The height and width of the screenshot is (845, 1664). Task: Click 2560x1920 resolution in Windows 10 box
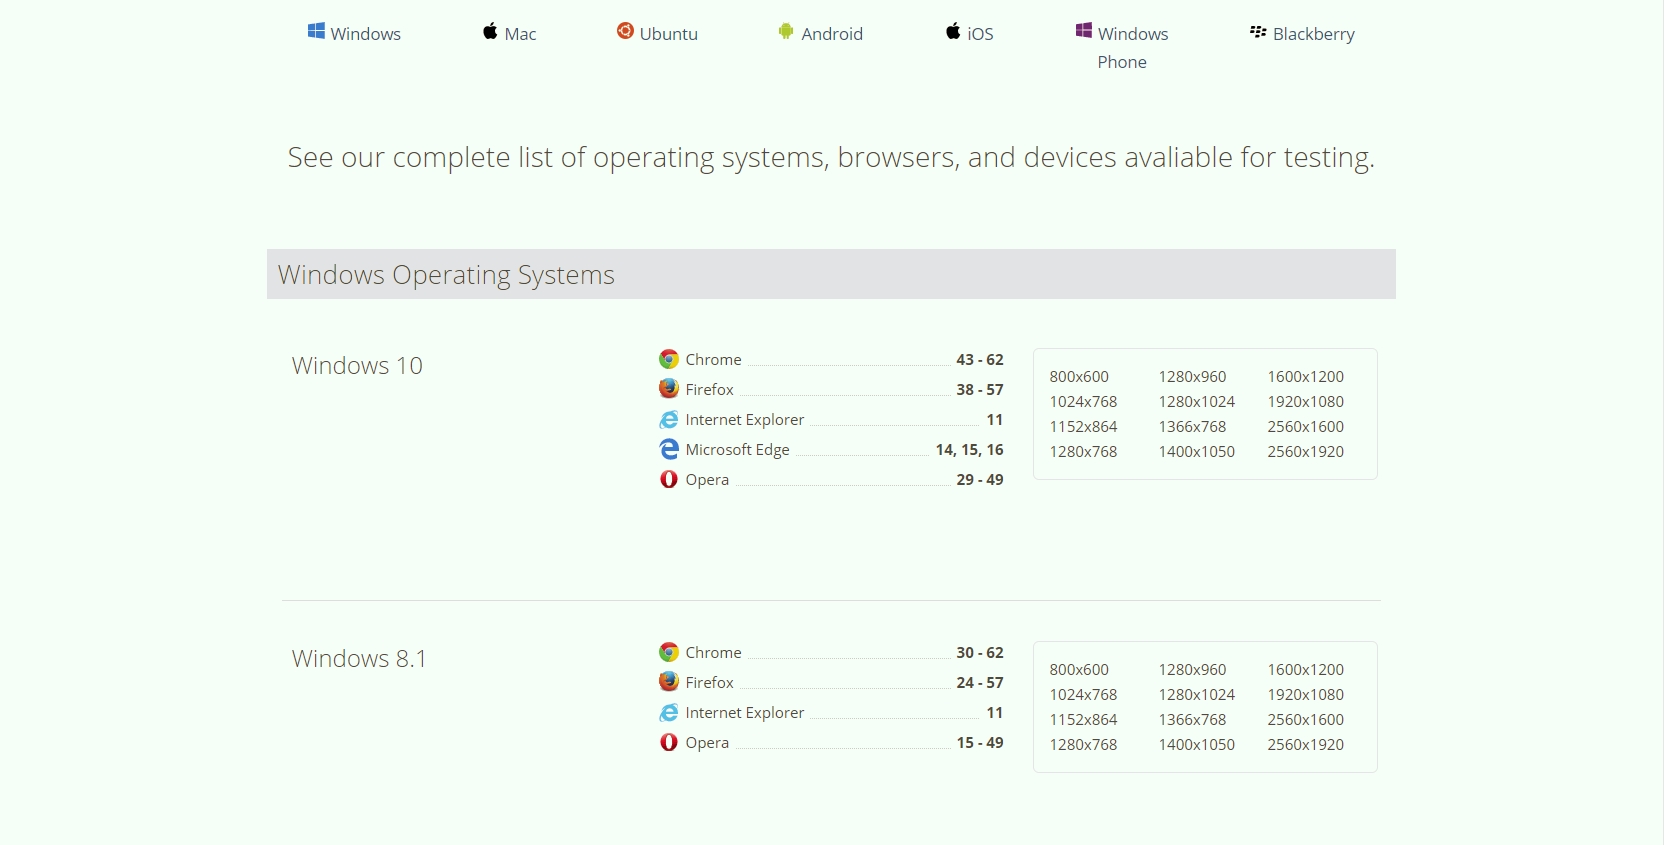pyautogui.click(x=1306, y=452)
